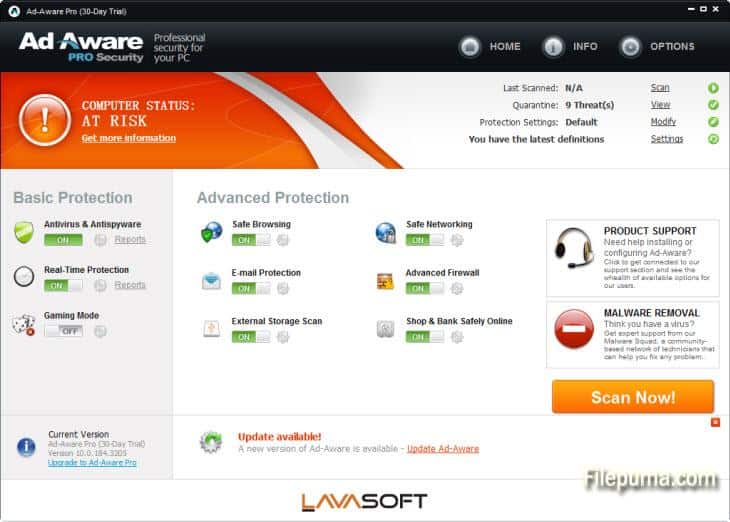Toggle Advanced Firewall switch
The width and height of the screenshot is (730, 522).
tap(425, 288)
